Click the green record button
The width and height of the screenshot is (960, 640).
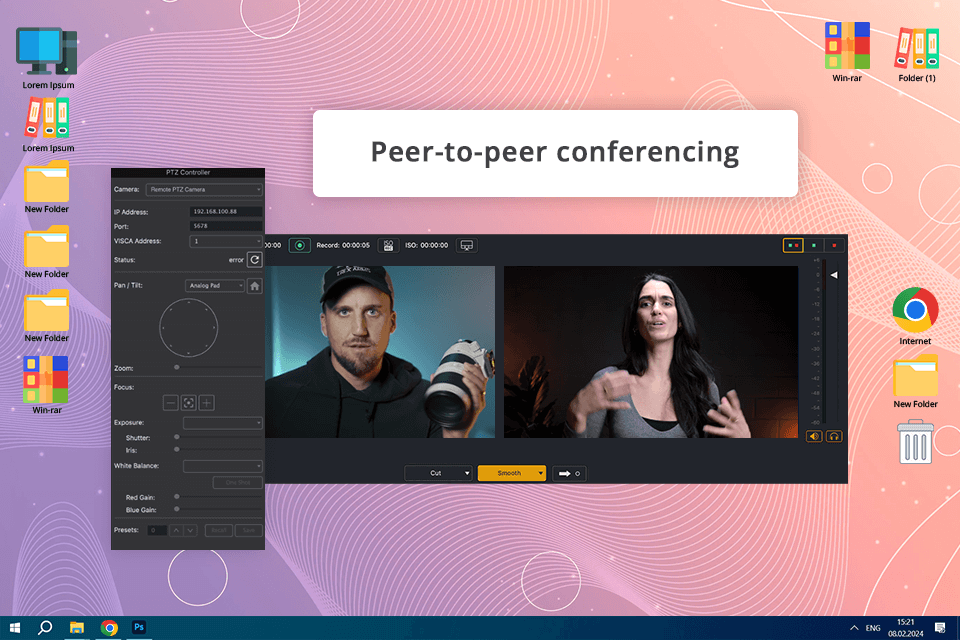[299, 246]
